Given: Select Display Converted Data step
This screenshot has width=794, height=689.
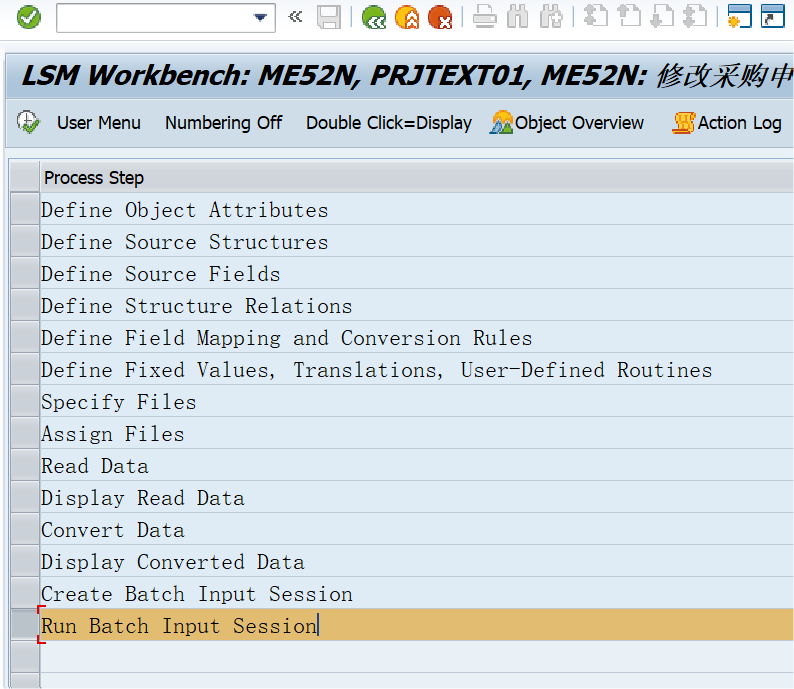Looking at the screenshot, I should (416, 562).
